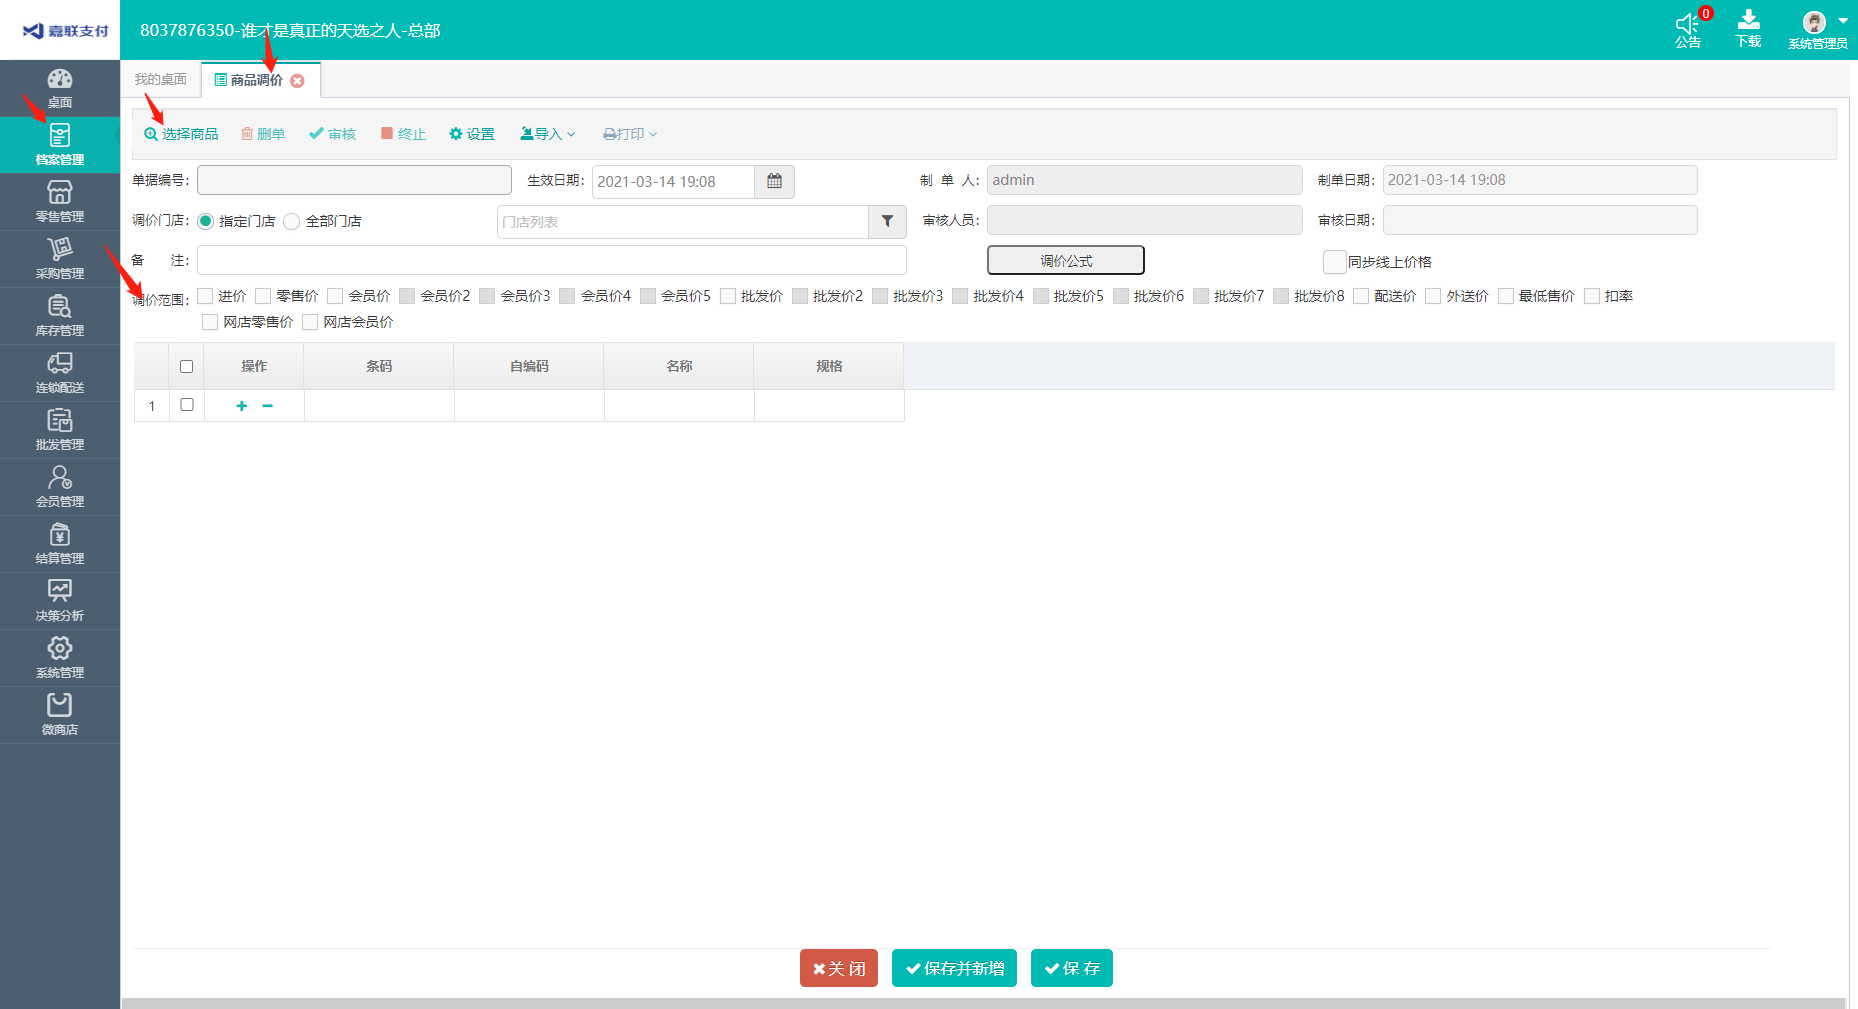
Task: Check the 会员价 checkbox
Action: click(335, 296)
